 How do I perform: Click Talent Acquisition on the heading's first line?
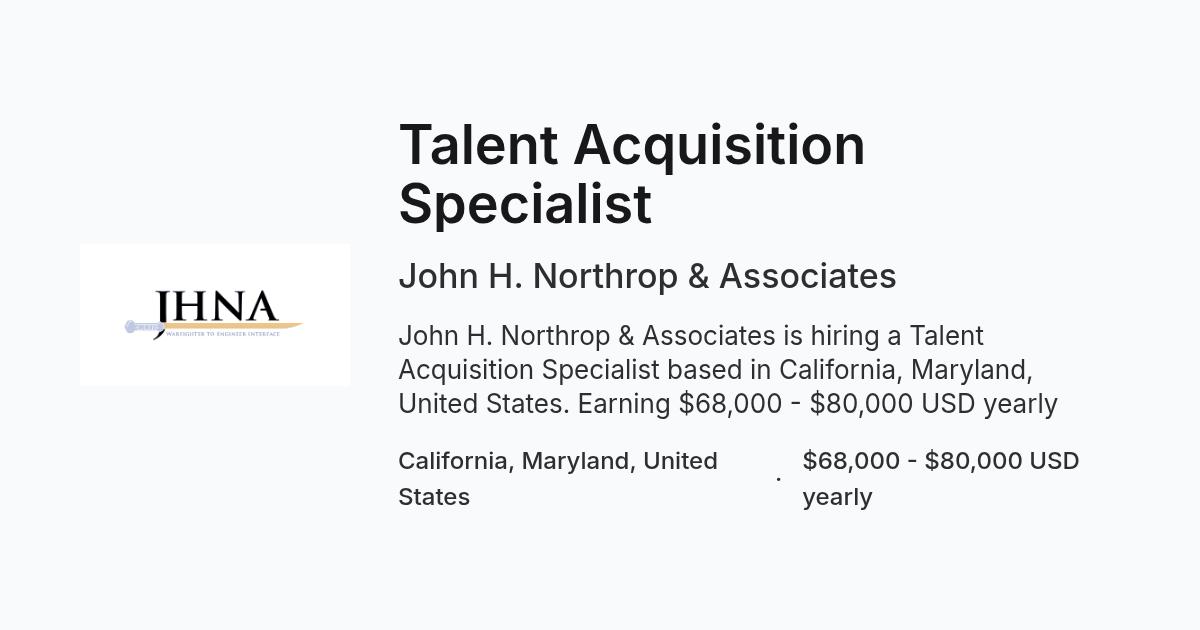point(632,144)
